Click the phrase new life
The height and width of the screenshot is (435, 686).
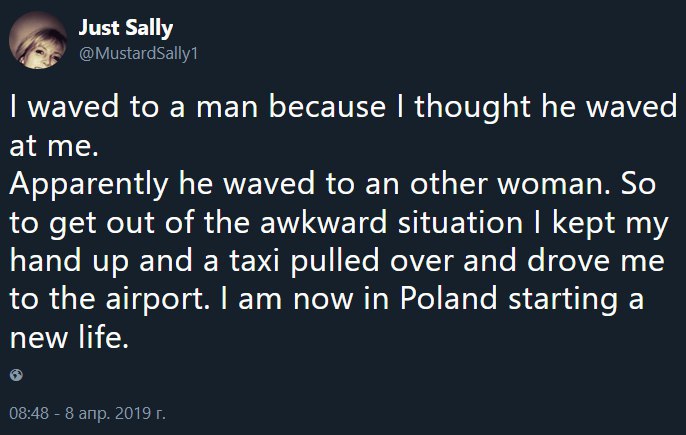click(70, 337)
